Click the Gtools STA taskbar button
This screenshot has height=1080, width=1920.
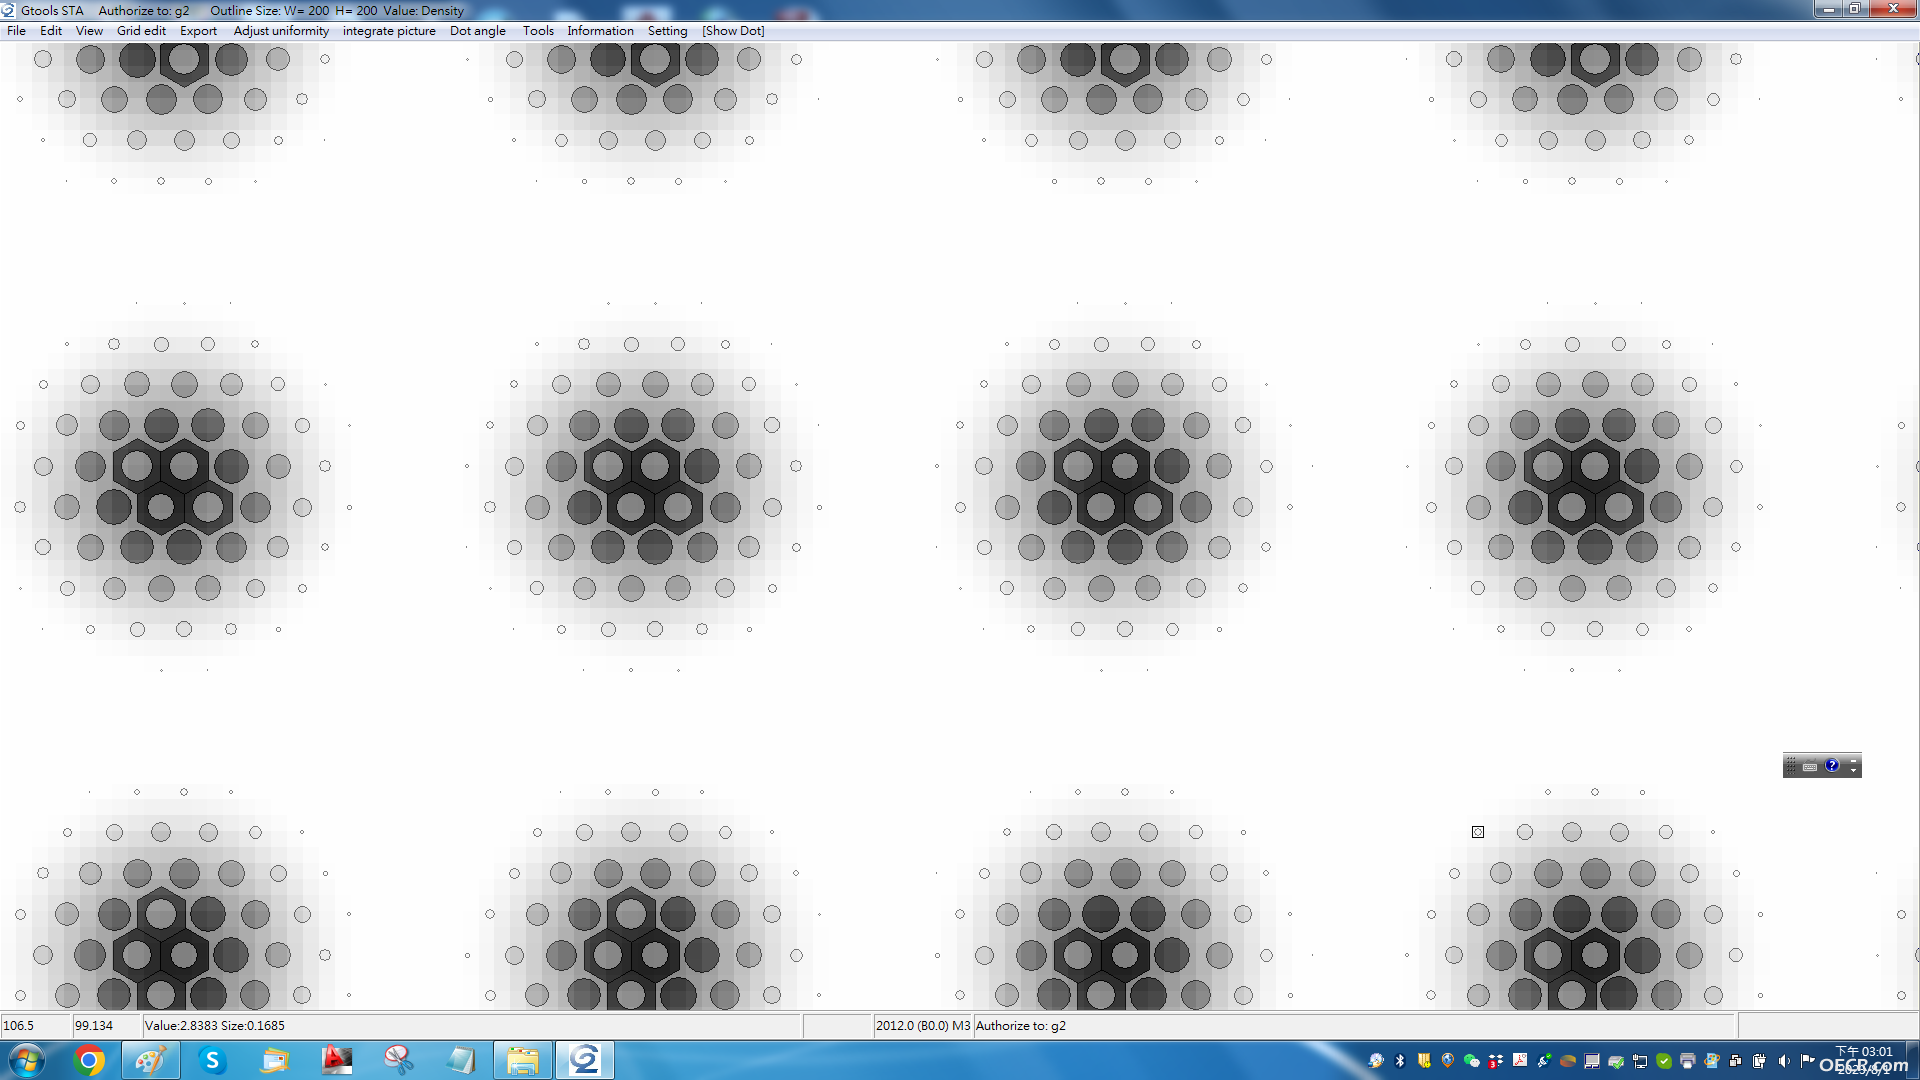coord(585,1060)
